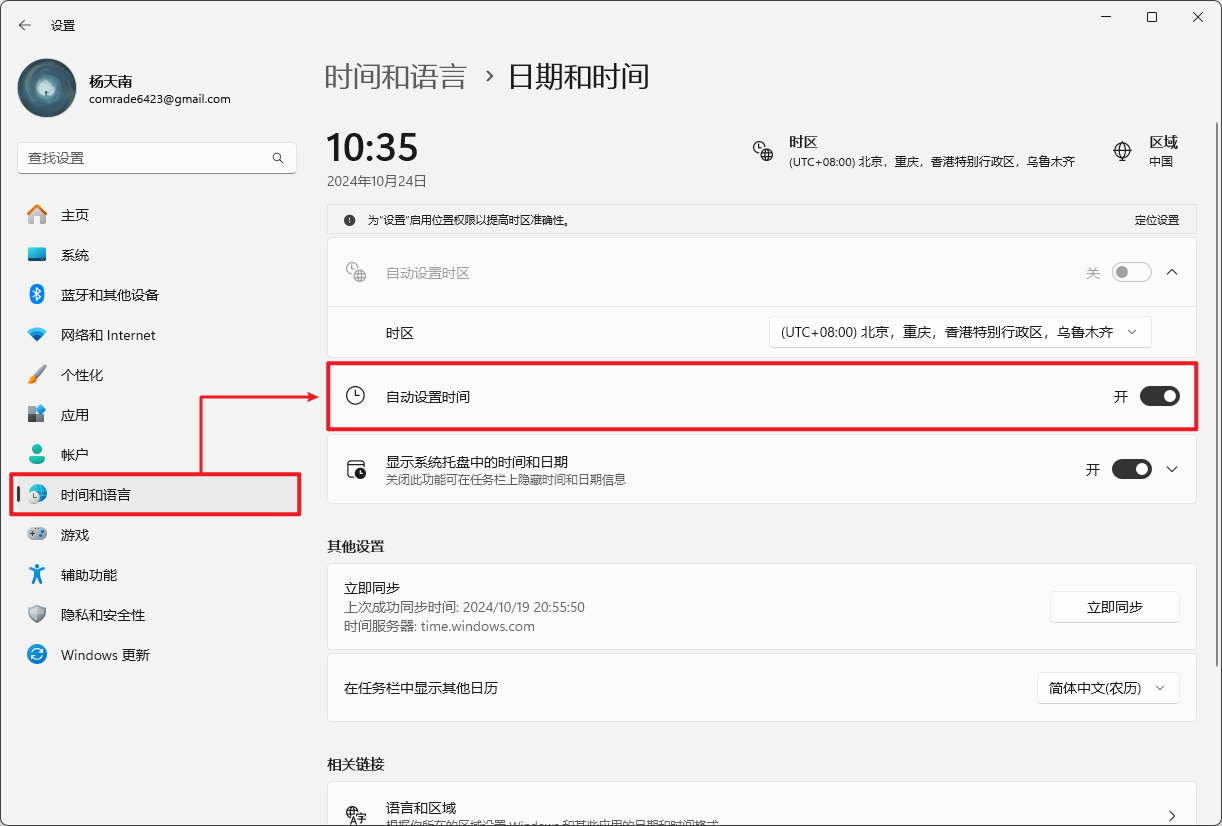1222x826 pixels.
Task: Click the 辅助功能 accessibility icon
Action: tap(37, 575)
